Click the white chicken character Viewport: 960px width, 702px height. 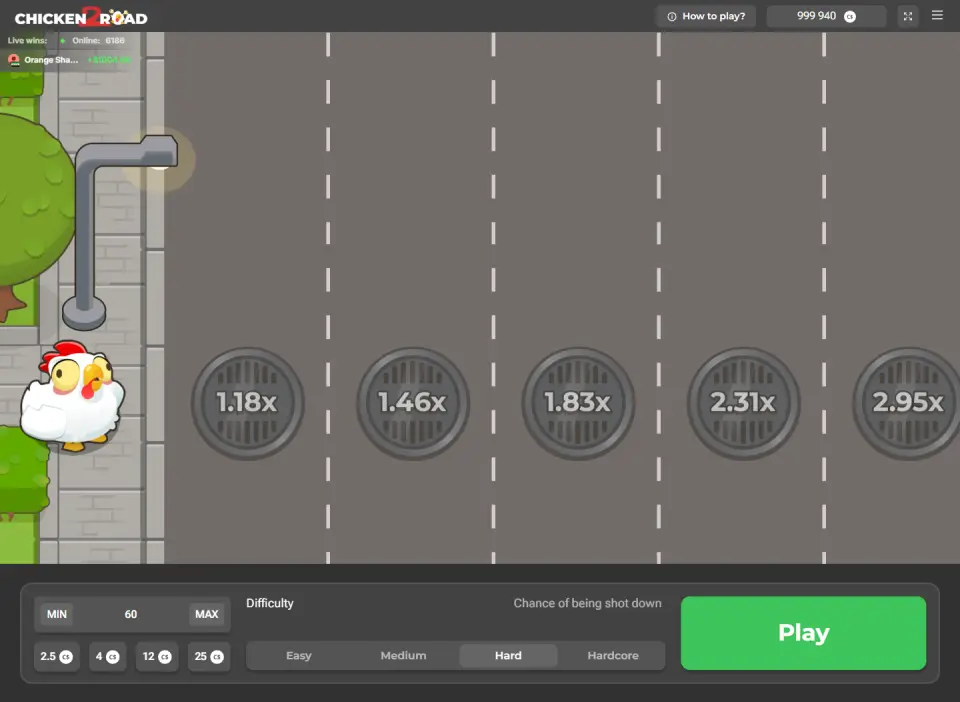tap(72, 395)
